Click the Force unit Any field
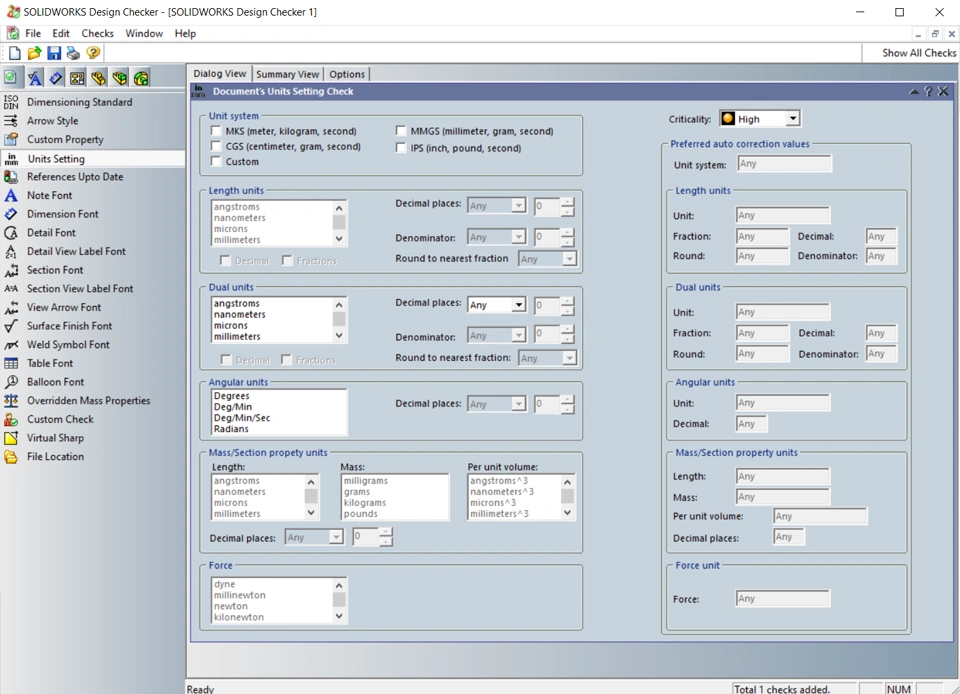Screen dimensions: 960x694 (783, 599)
